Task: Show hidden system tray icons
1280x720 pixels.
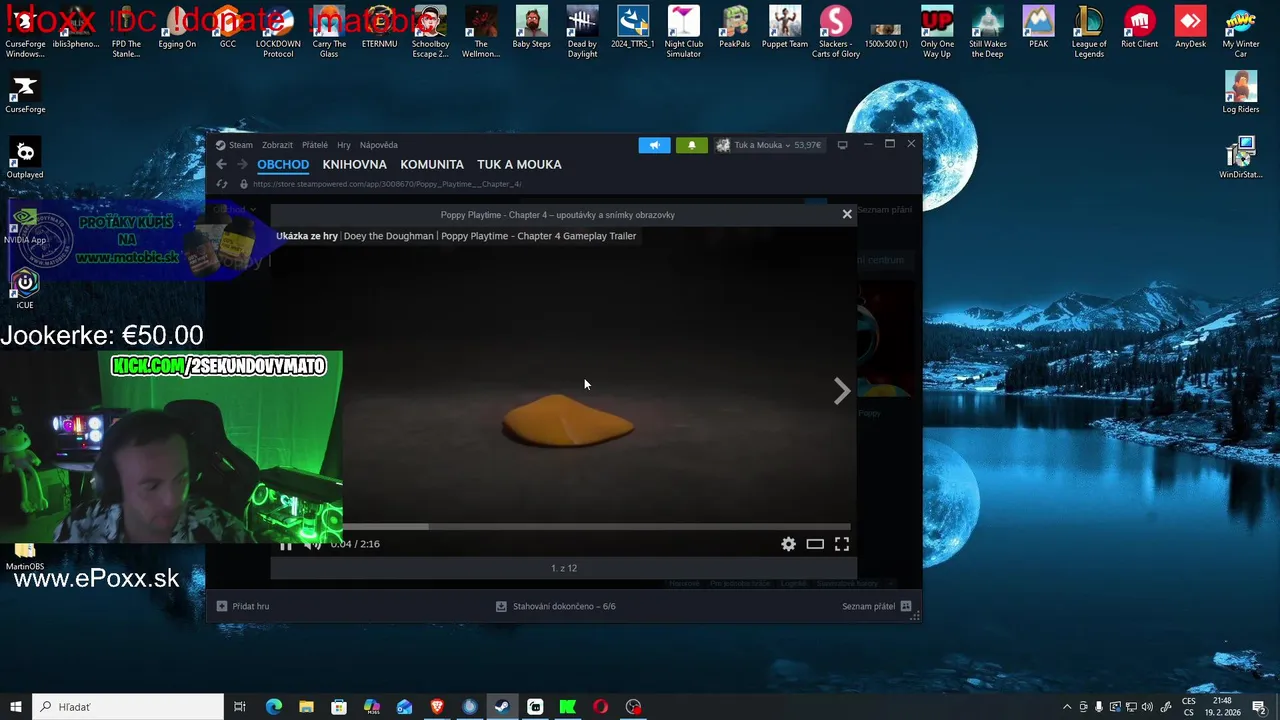Action: [x=1067, y=707]
